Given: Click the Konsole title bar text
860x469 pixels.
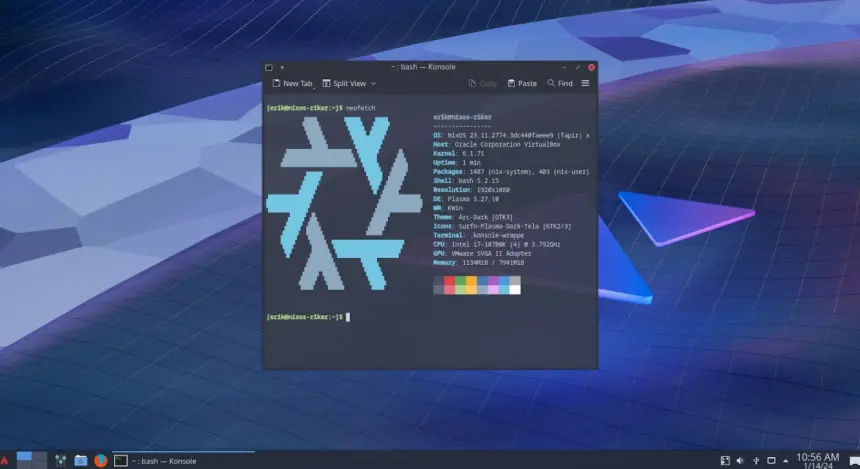Looking at the screenshot, I should pos(423,67).
